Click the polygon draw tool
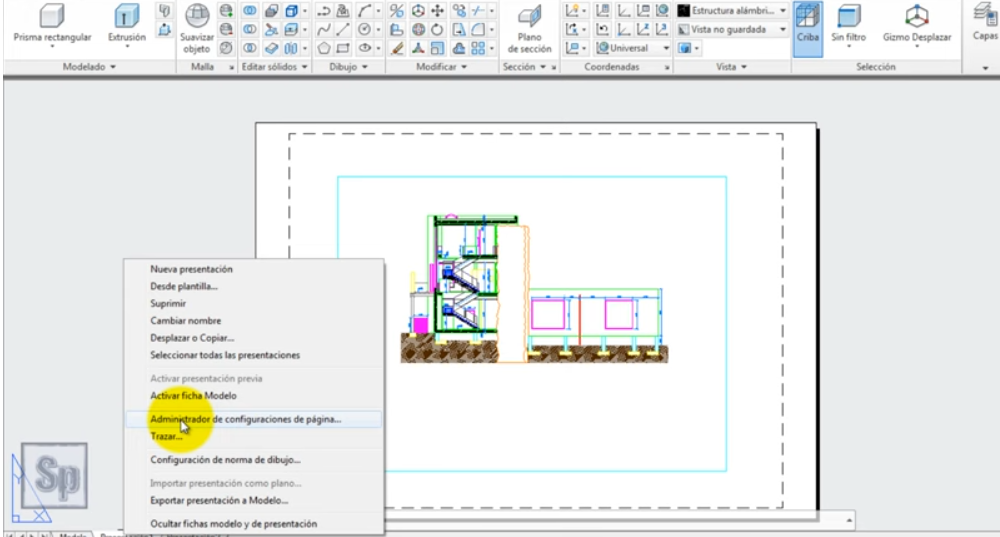Screen dimensions: 1000x537 pos(324,48)
